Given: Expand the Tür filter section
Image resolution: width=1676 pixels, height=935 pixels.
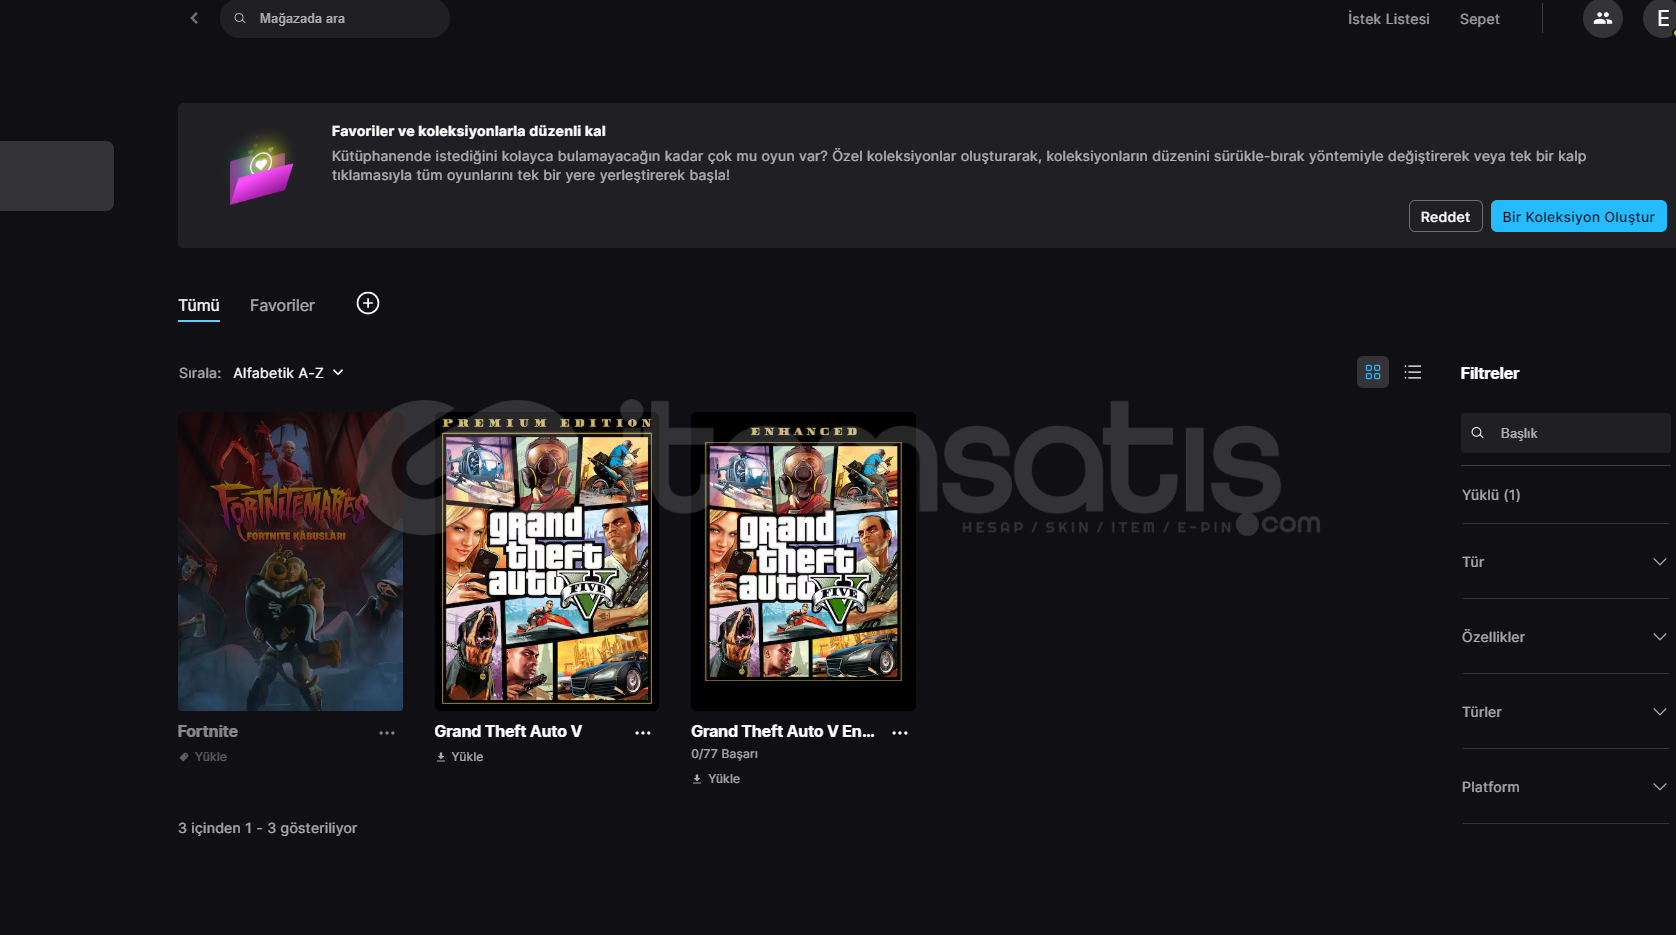Looking at the screenshot, I should point(1565,562).
